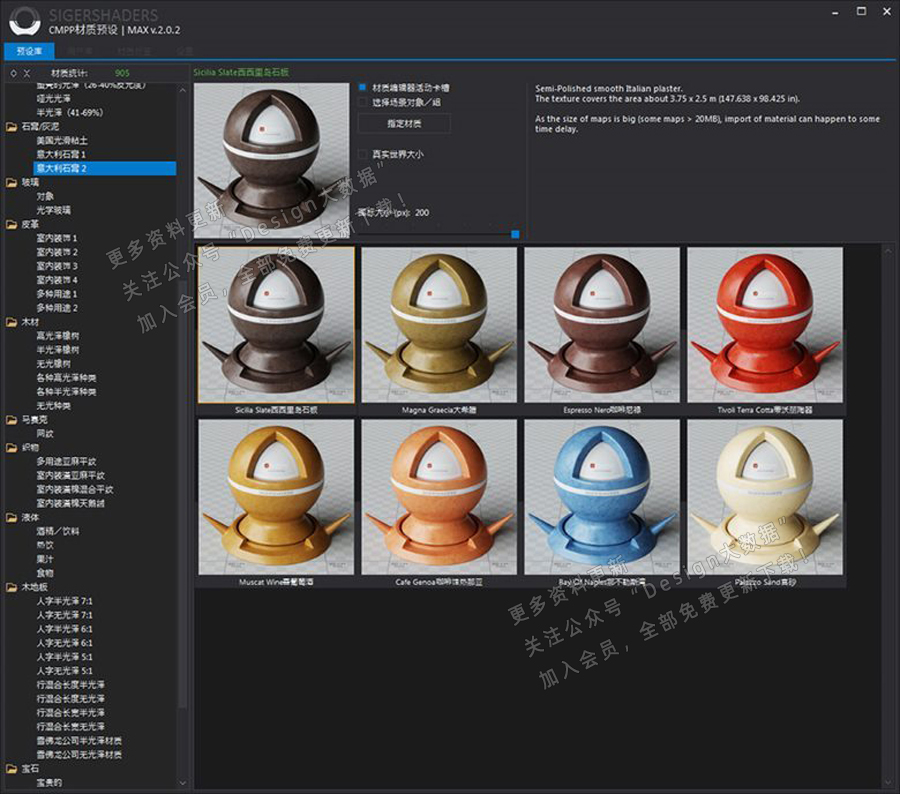Select the Espresso Nero brown material ball
900x794 pixels.
pos(601,324)
